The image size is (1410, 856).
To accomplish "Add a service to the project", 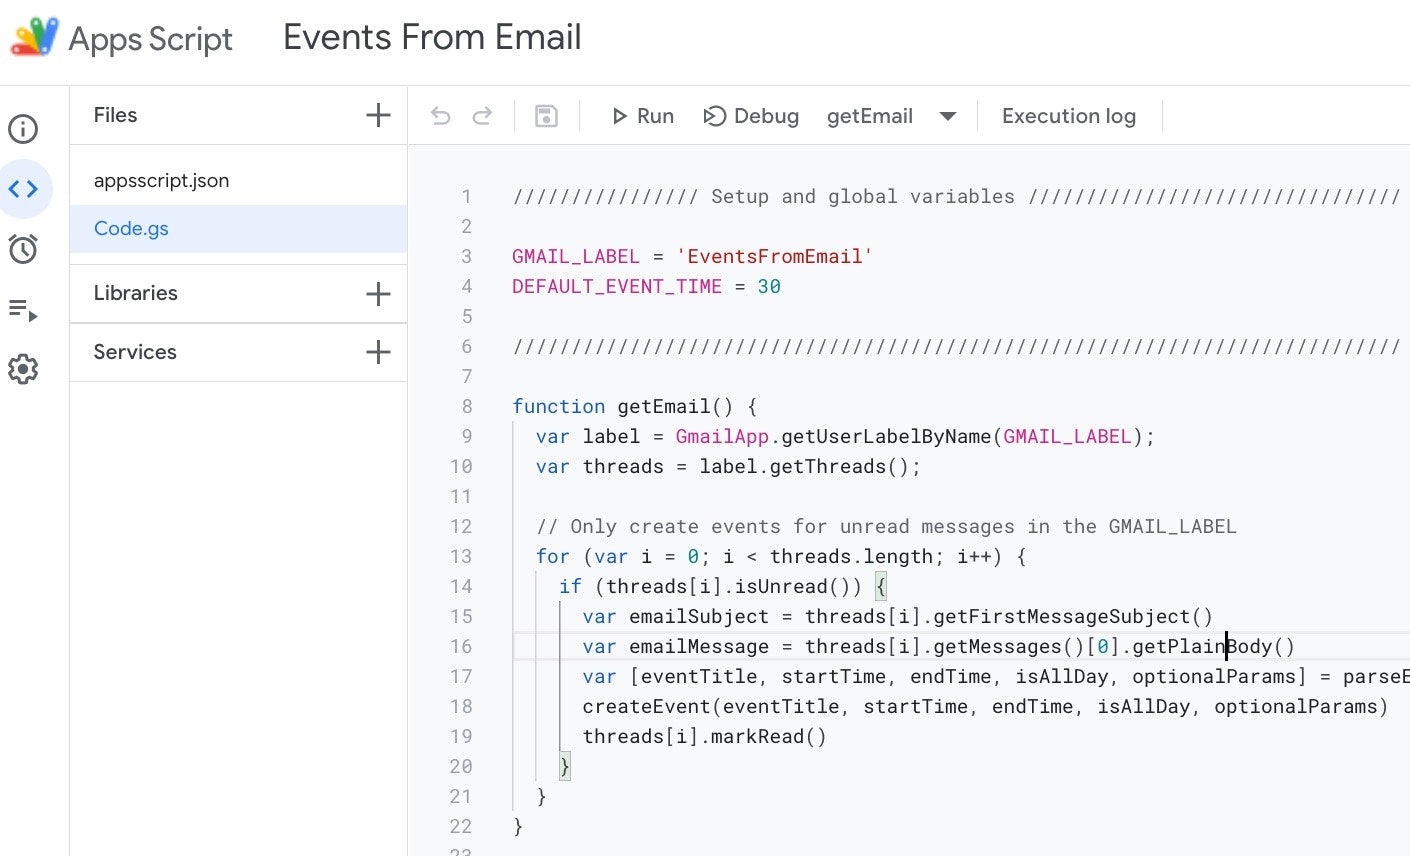I will 377,352.
